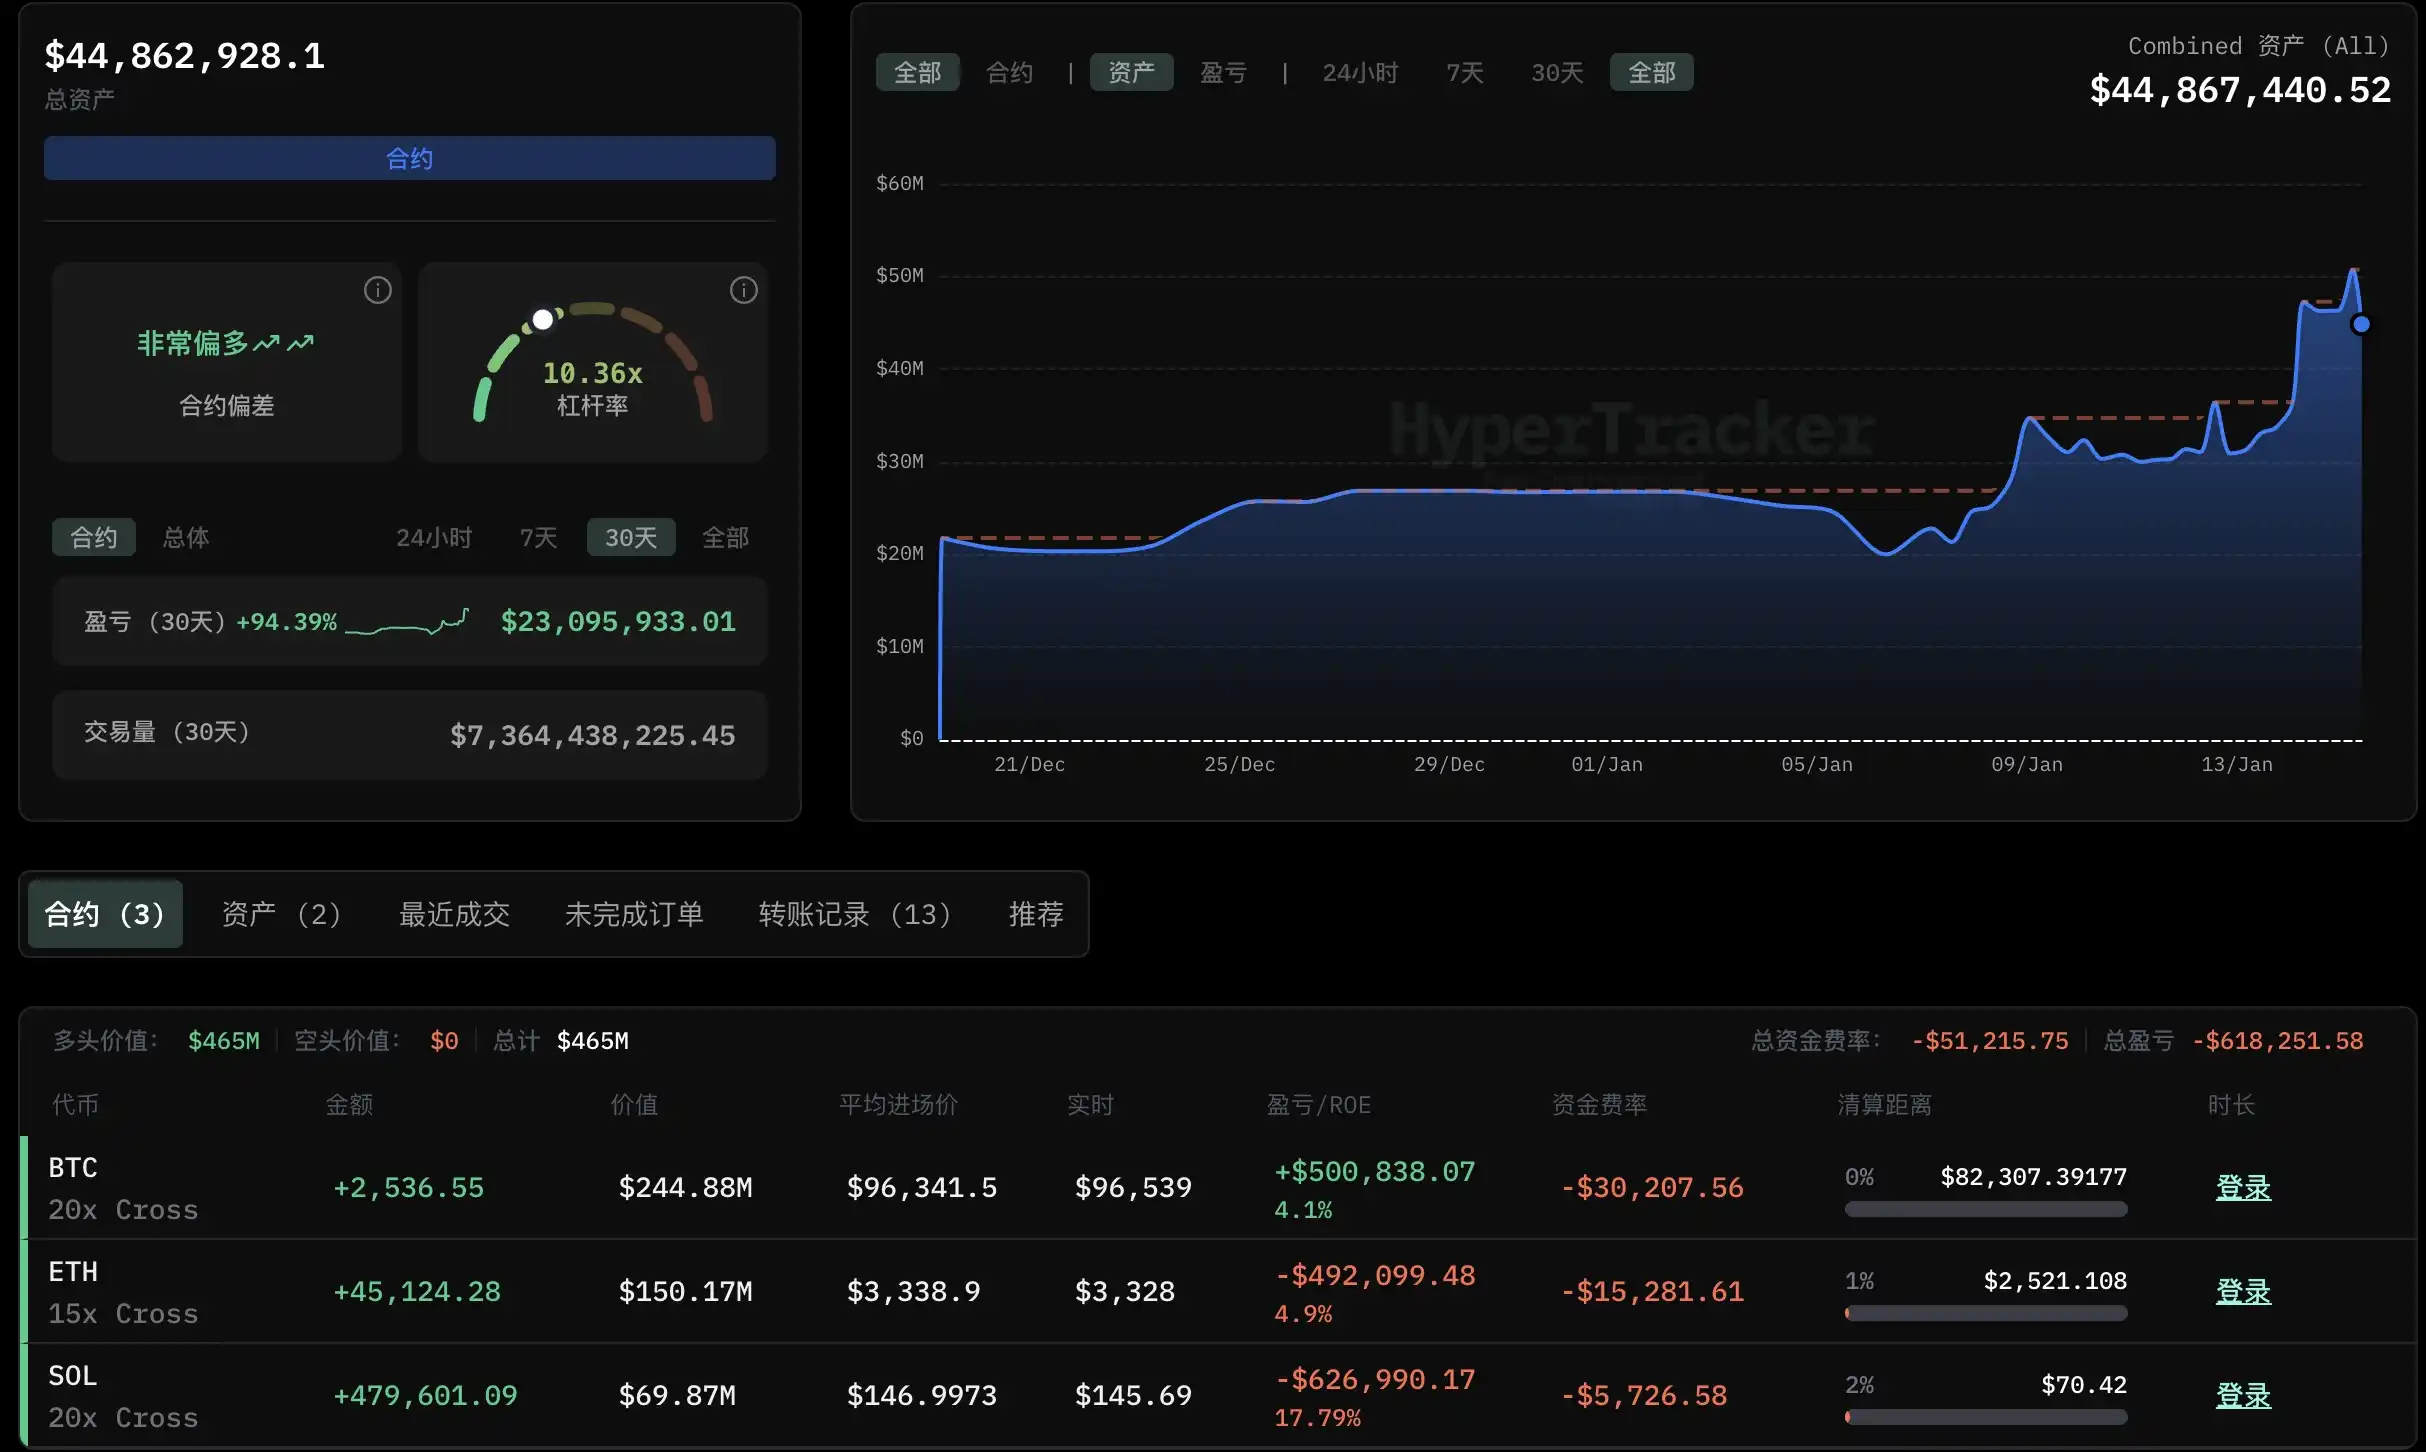Select 7天 in stats period filter

coord(538,538)
